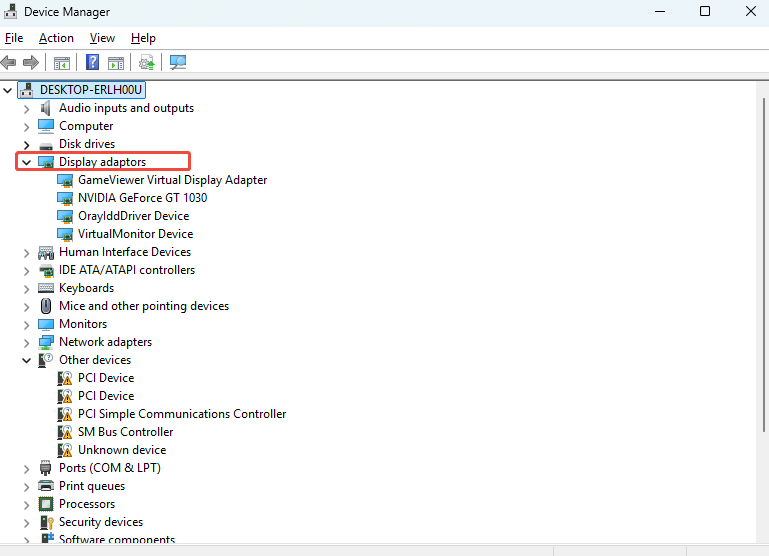Collapse the Display adaptors category
This screenshot has width=769, height=556.
coord(27,162)
